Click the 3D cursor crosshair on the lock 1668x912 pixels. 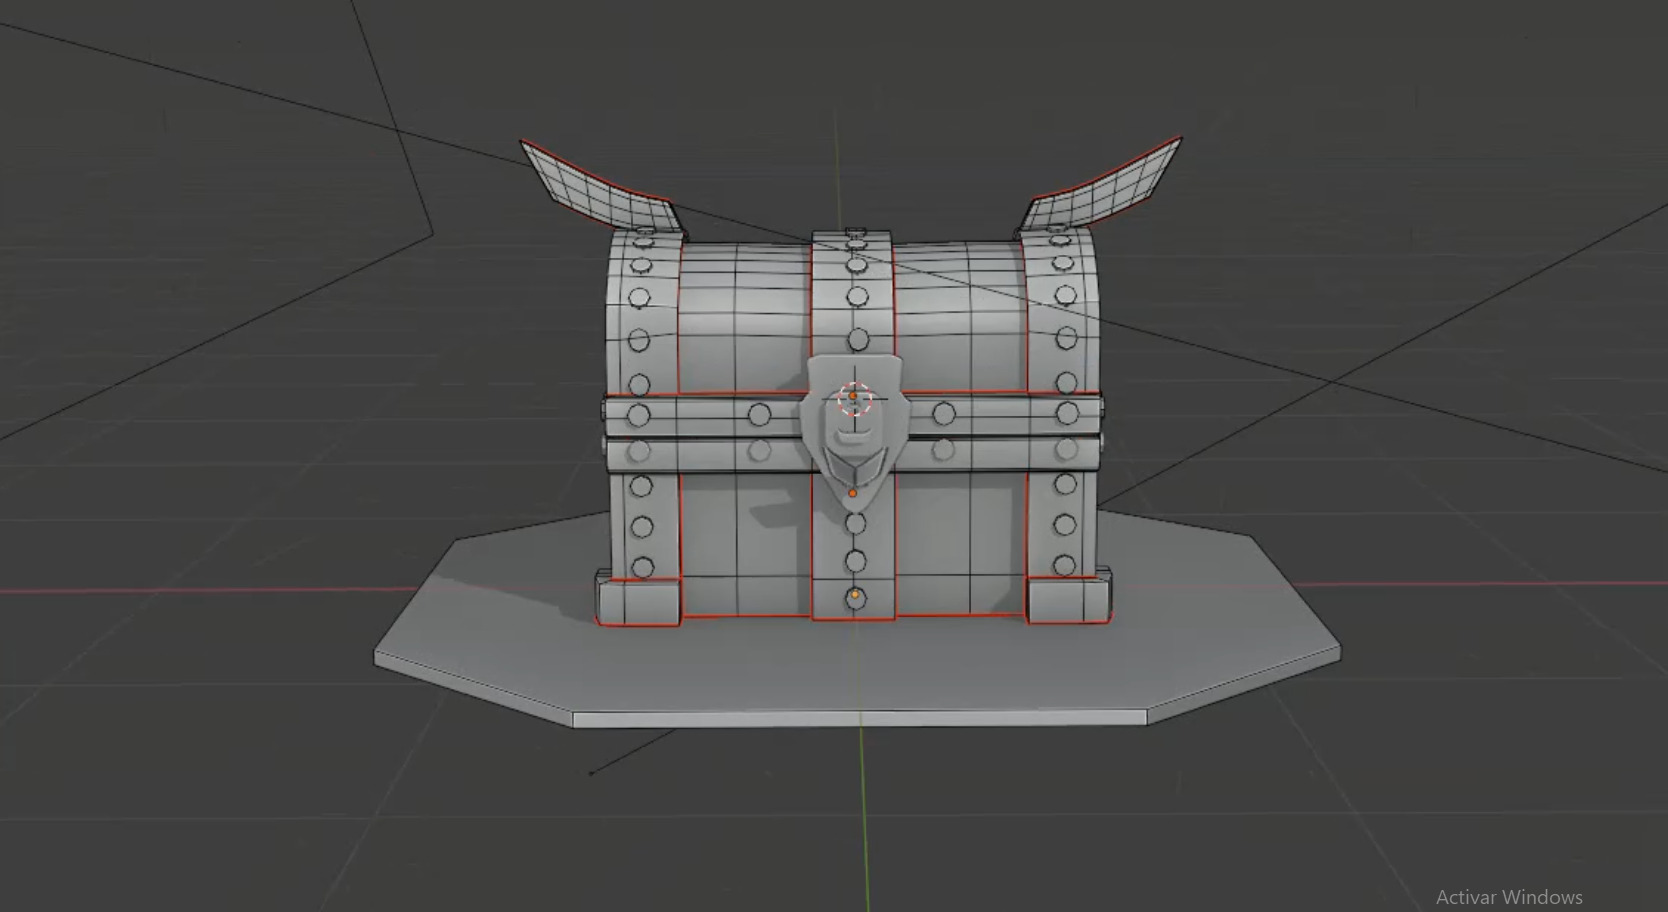tap(855, 399)
